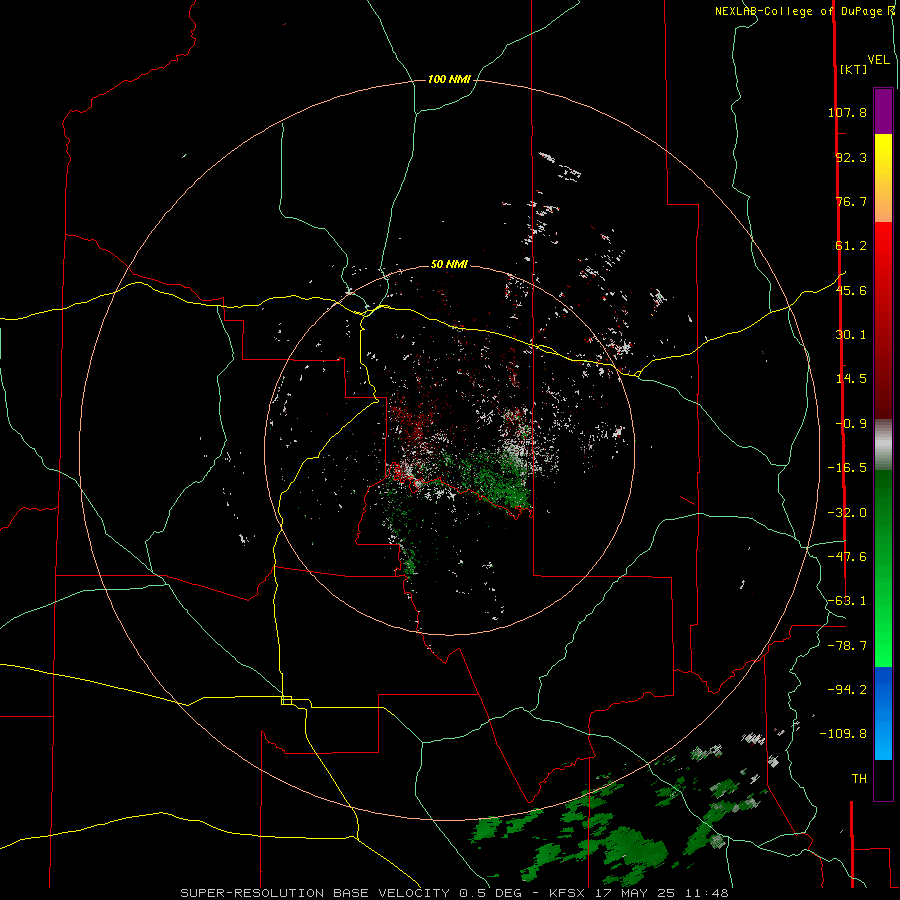
Task: Click the -94.2 velocity scale value
Action: click(847, 689)
